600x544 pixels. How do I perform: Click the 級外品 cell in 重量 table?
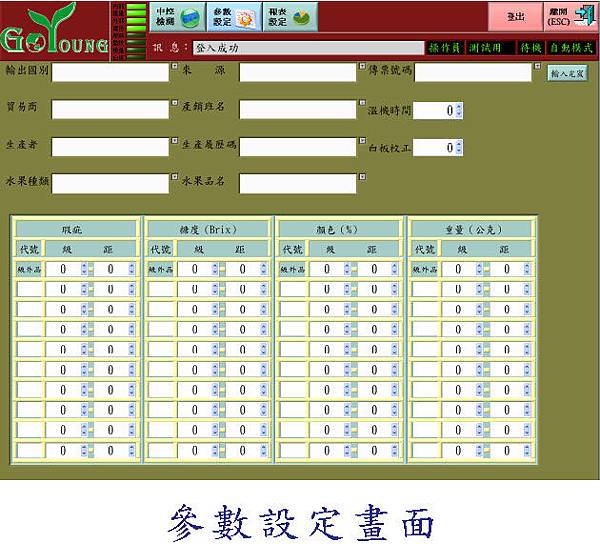pyautogui.click(x=425, y=269)
